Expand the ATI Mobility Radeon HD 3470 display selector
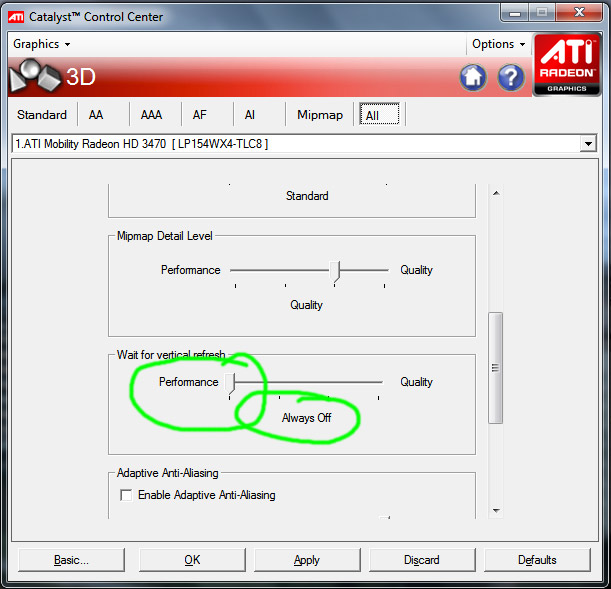Image resolution: width=611 pixels, height=589 pixels. click(588, 144)
